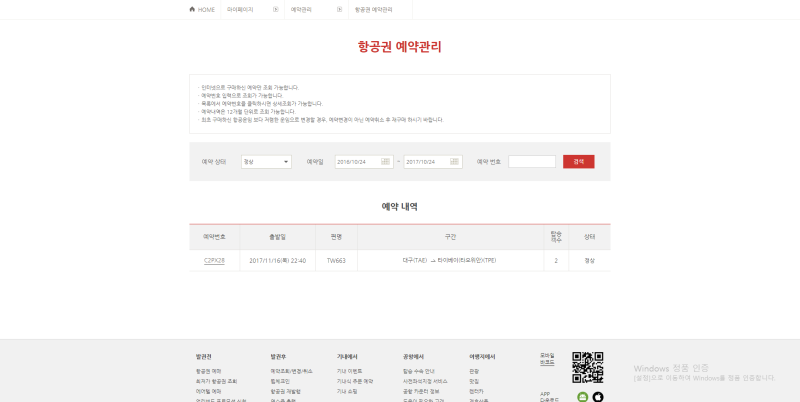Expand the 예약관리 breadcrumb arrow

point(339,9)
